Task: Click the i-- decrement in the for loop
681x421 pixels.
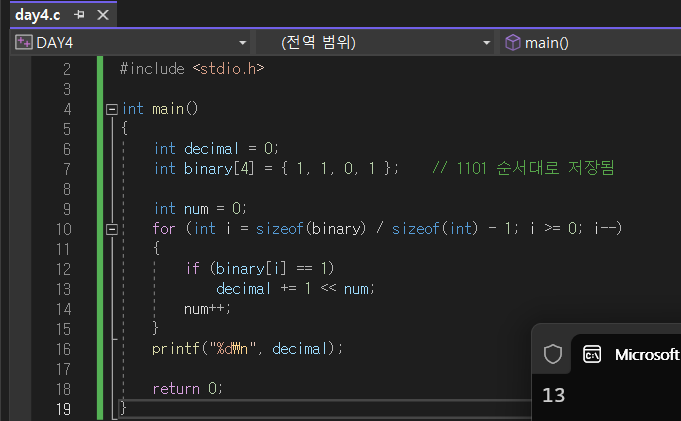Action: click(x=604, y=229)
